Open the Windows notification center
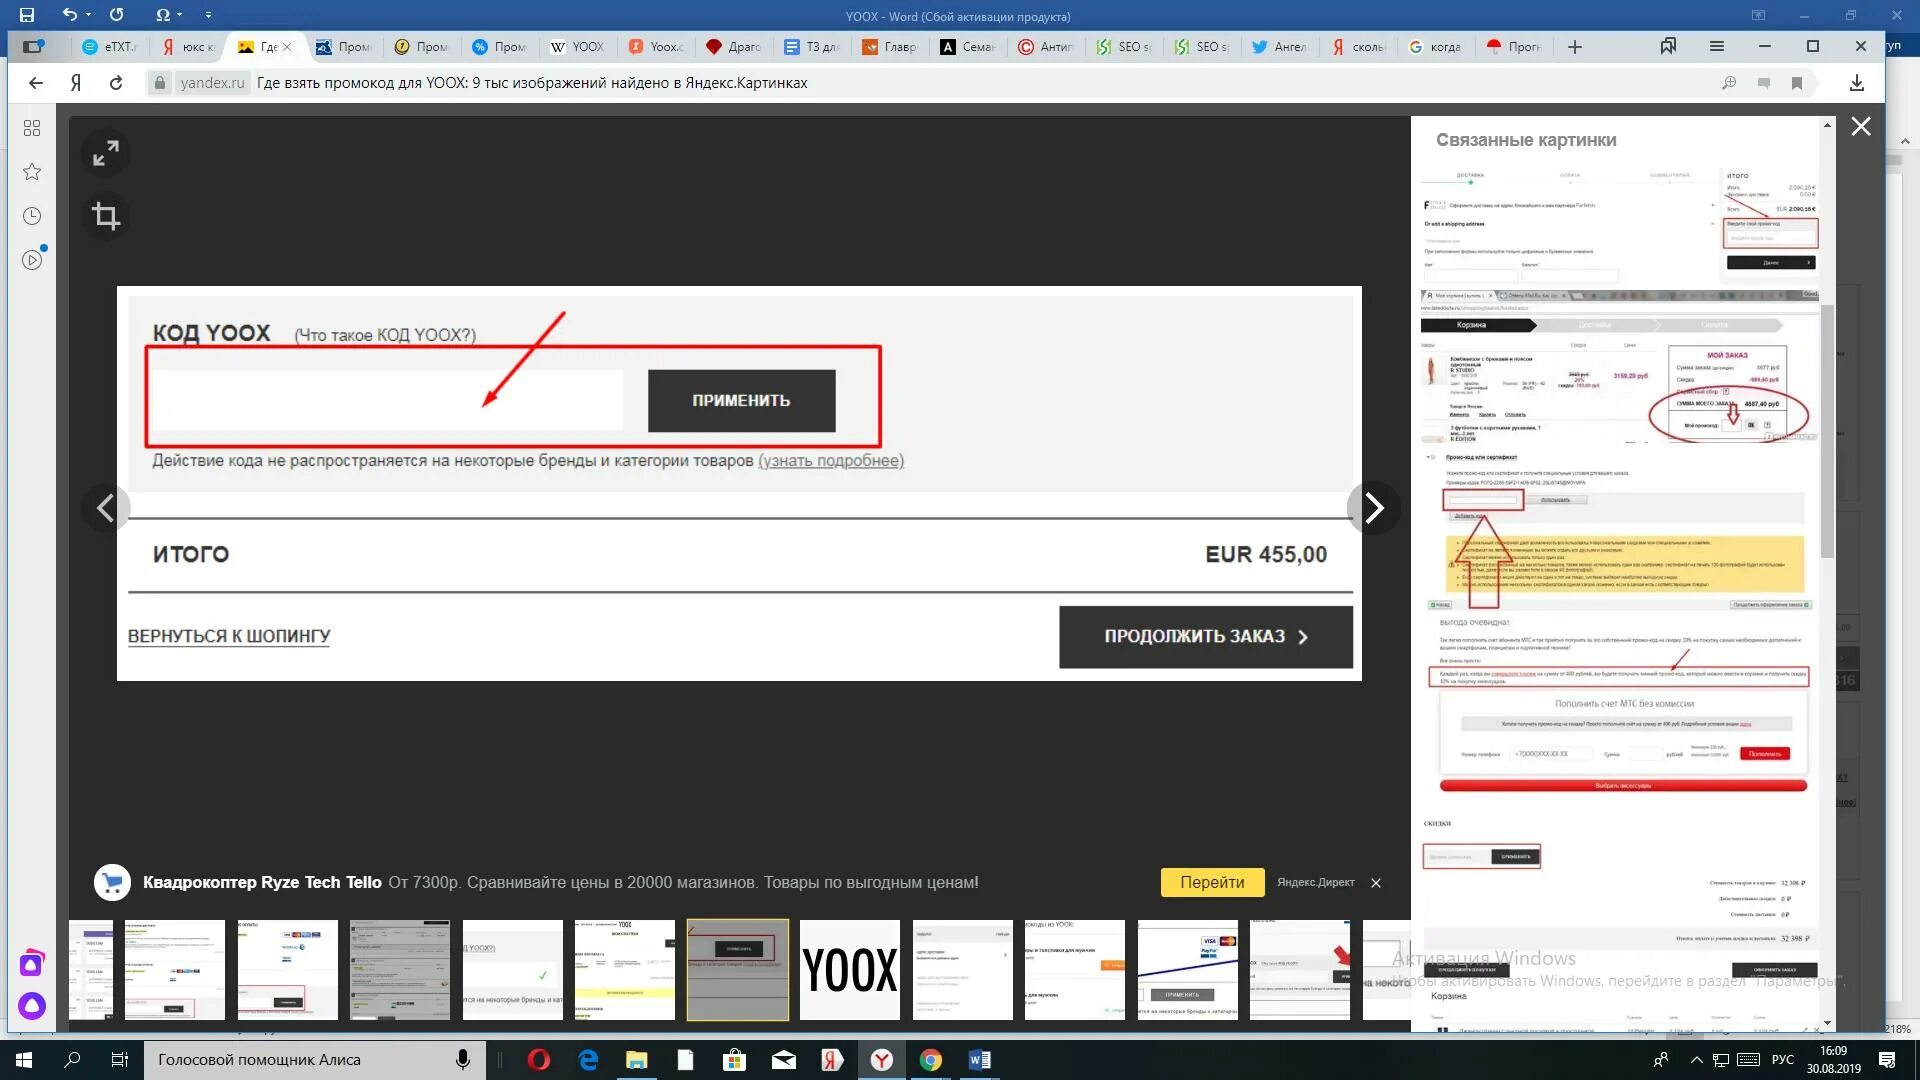 [x=1887, y=1060]
